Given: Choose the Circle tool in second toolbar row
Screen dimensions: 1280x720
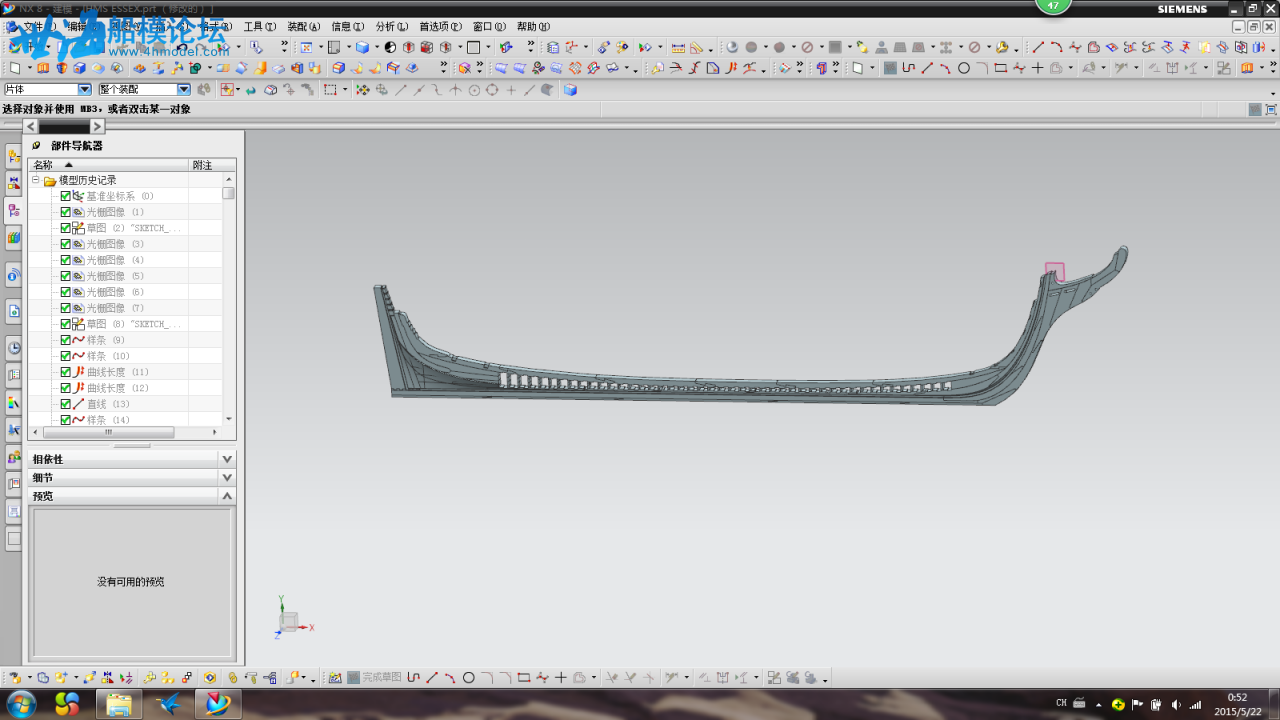Looking at the screenshot, I should [964, 68].
